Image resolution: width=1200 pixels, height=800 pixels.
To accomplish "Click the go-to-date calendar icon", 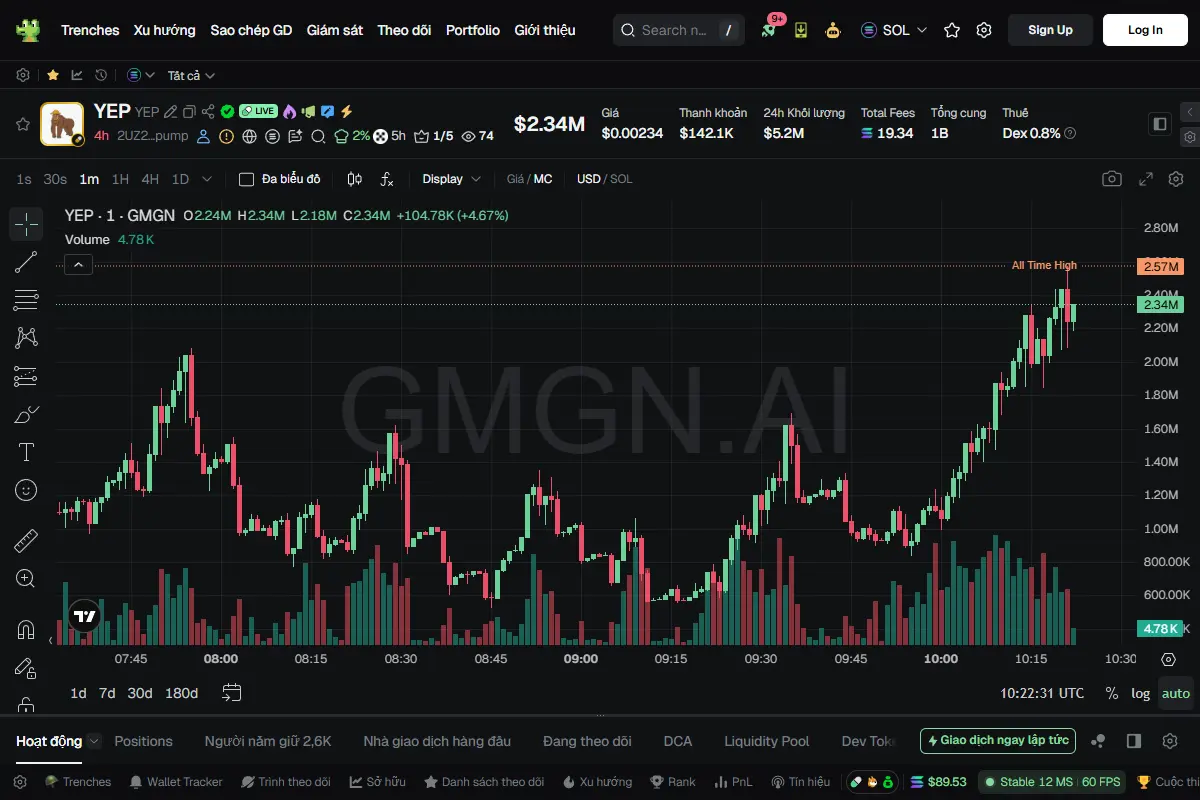I will [x=232, y=692].
